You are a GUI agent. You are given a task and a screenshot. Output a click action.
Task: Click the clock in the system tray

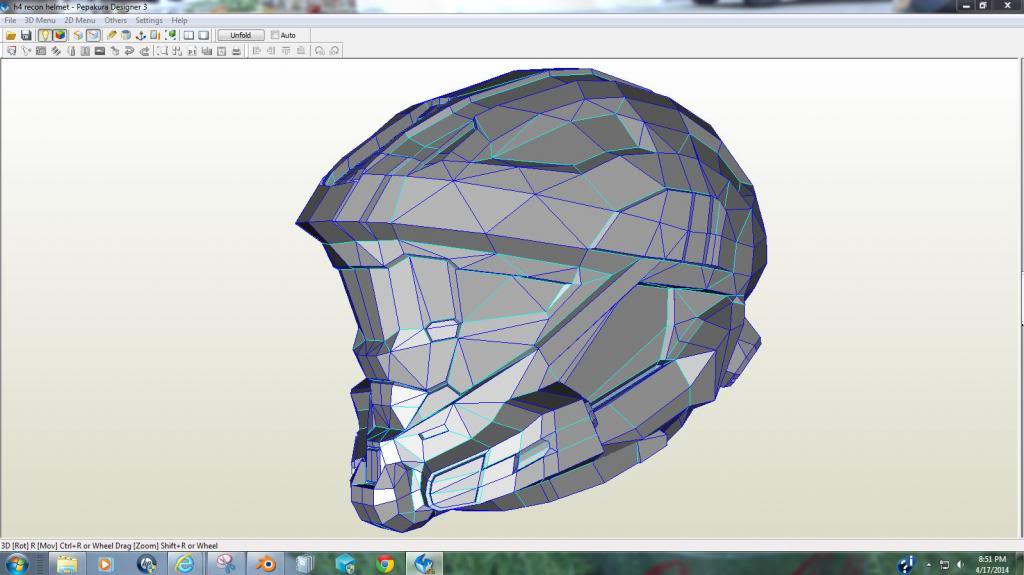pyautogui.click(x=991, y=564)
